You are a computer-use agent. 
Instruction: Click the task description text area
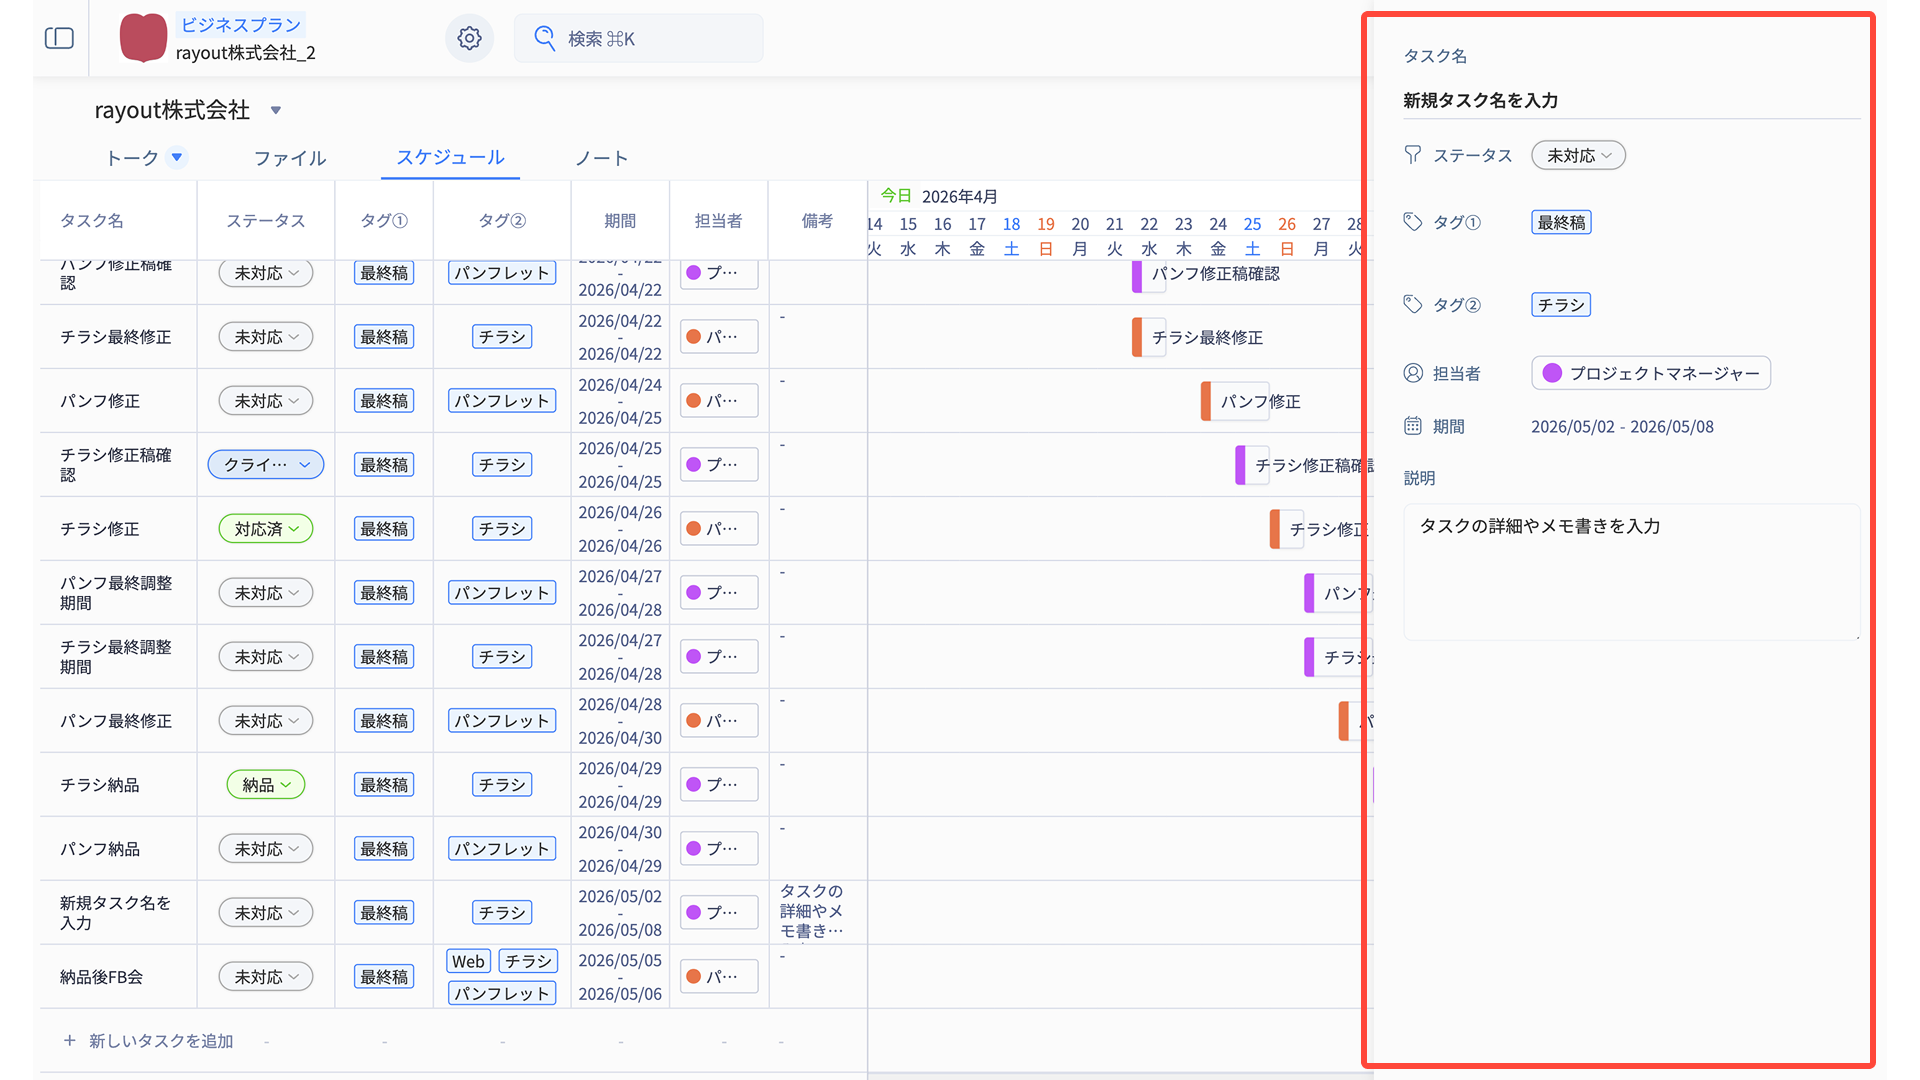1630,572
